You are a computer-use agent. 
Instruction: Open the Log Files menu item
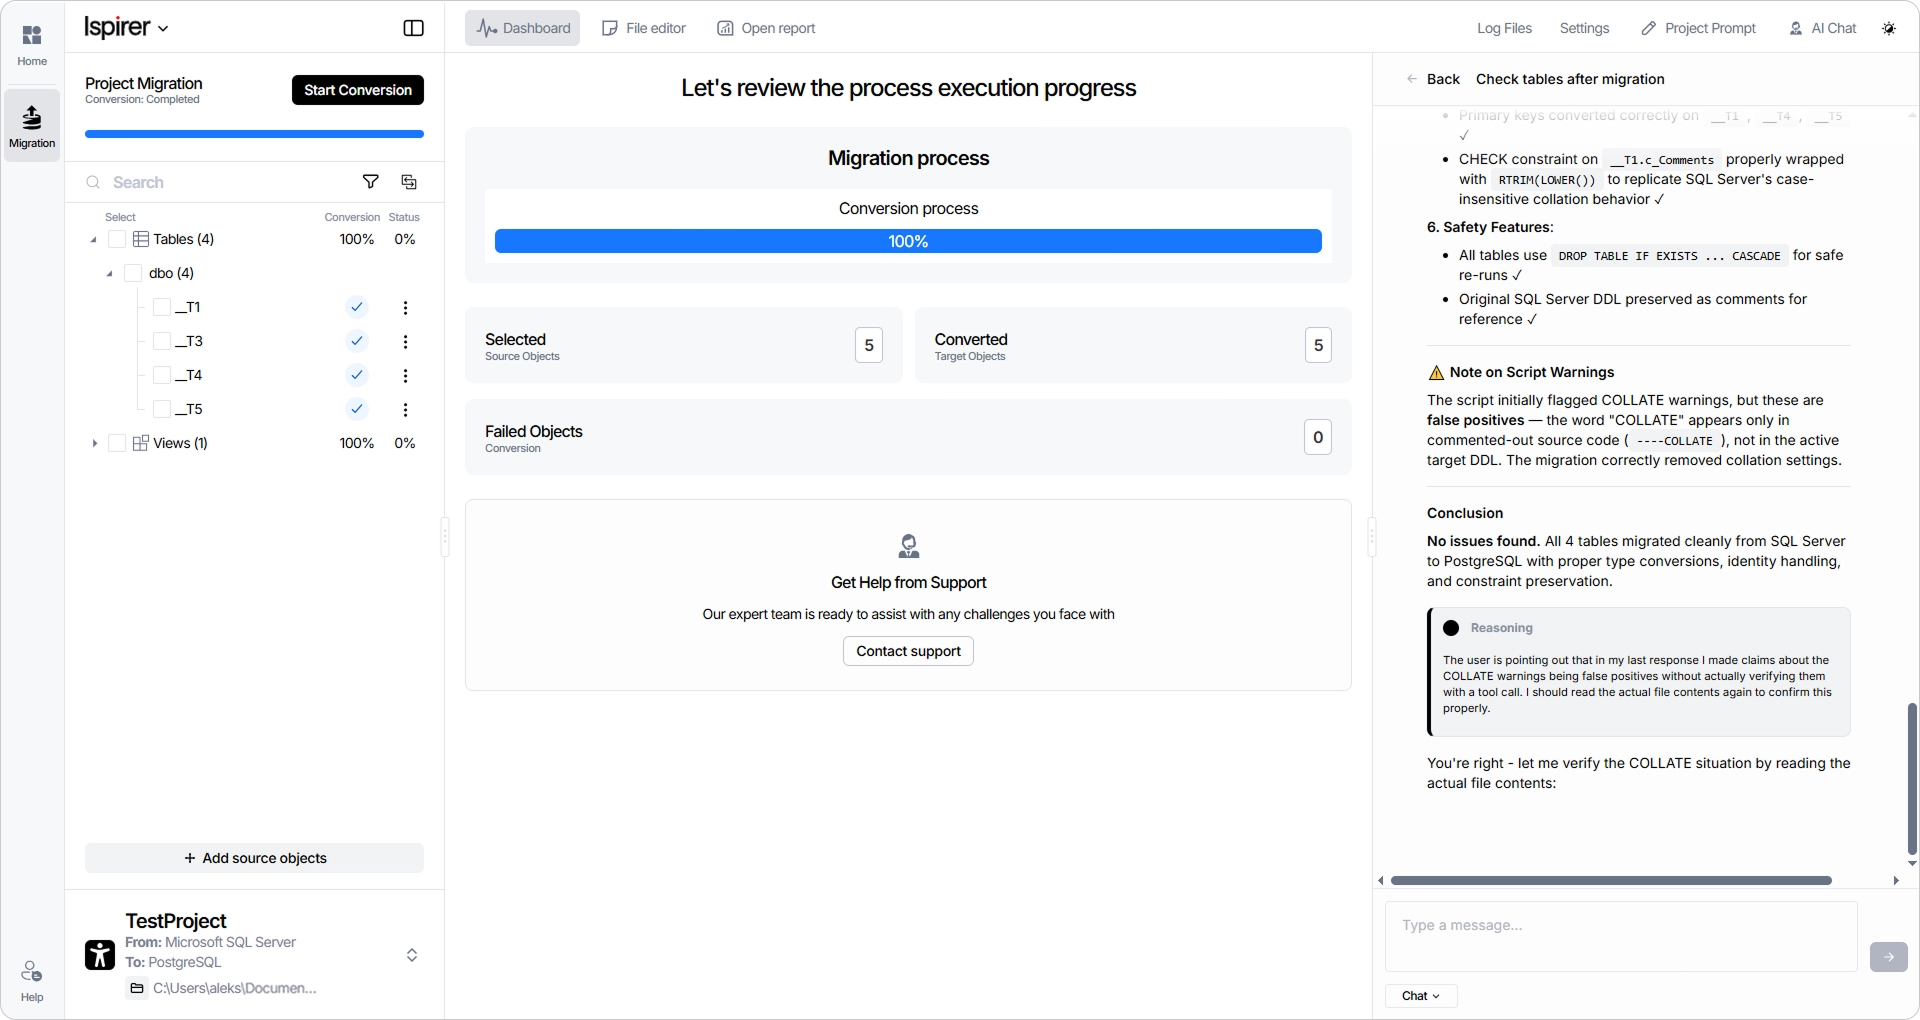1504,28
